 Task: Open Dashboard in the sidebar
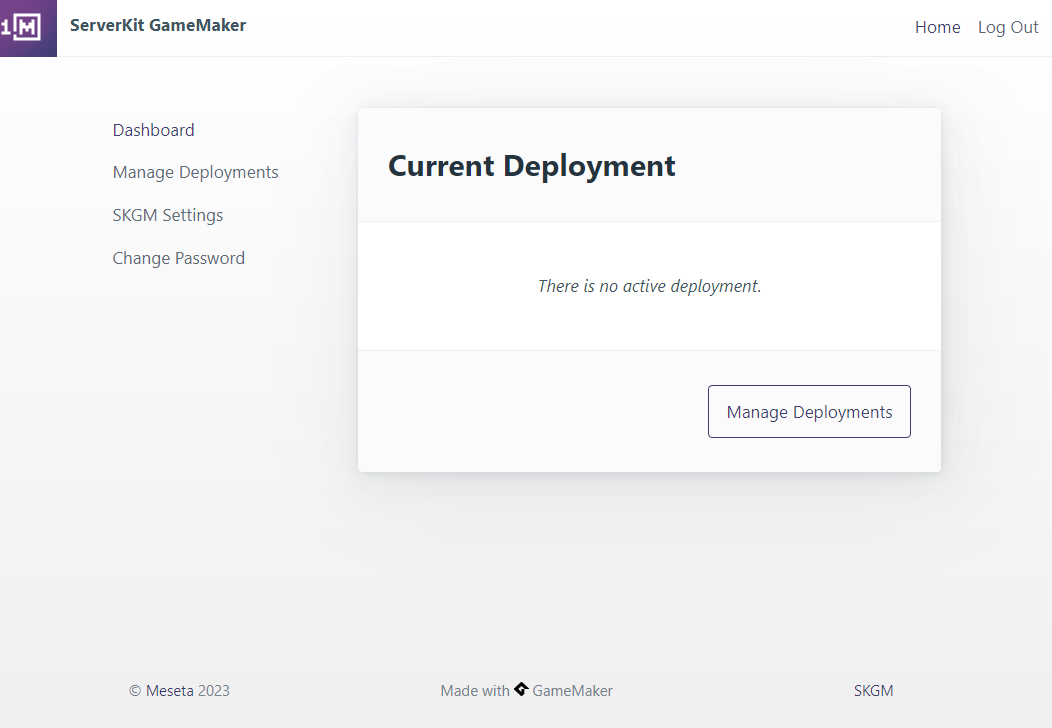point(154,130)
